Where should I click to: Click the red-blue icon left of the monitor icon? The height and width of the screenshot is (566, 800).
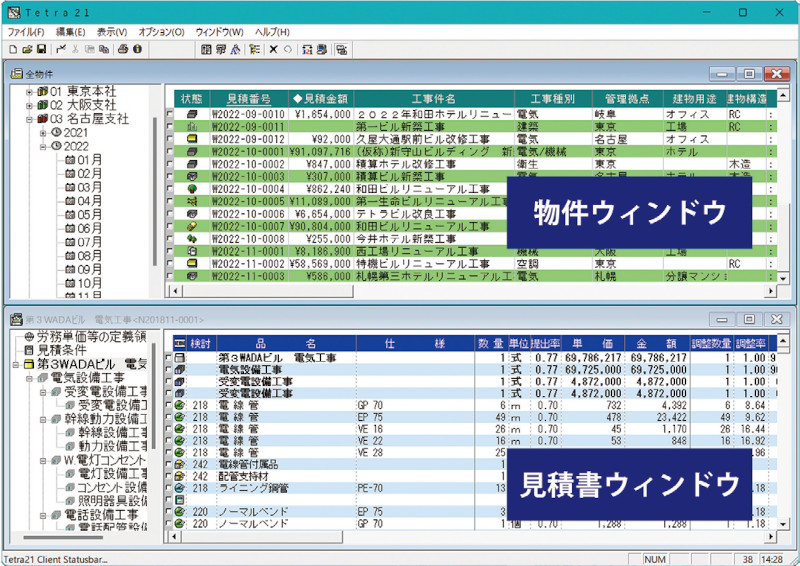tap(307, 50)
